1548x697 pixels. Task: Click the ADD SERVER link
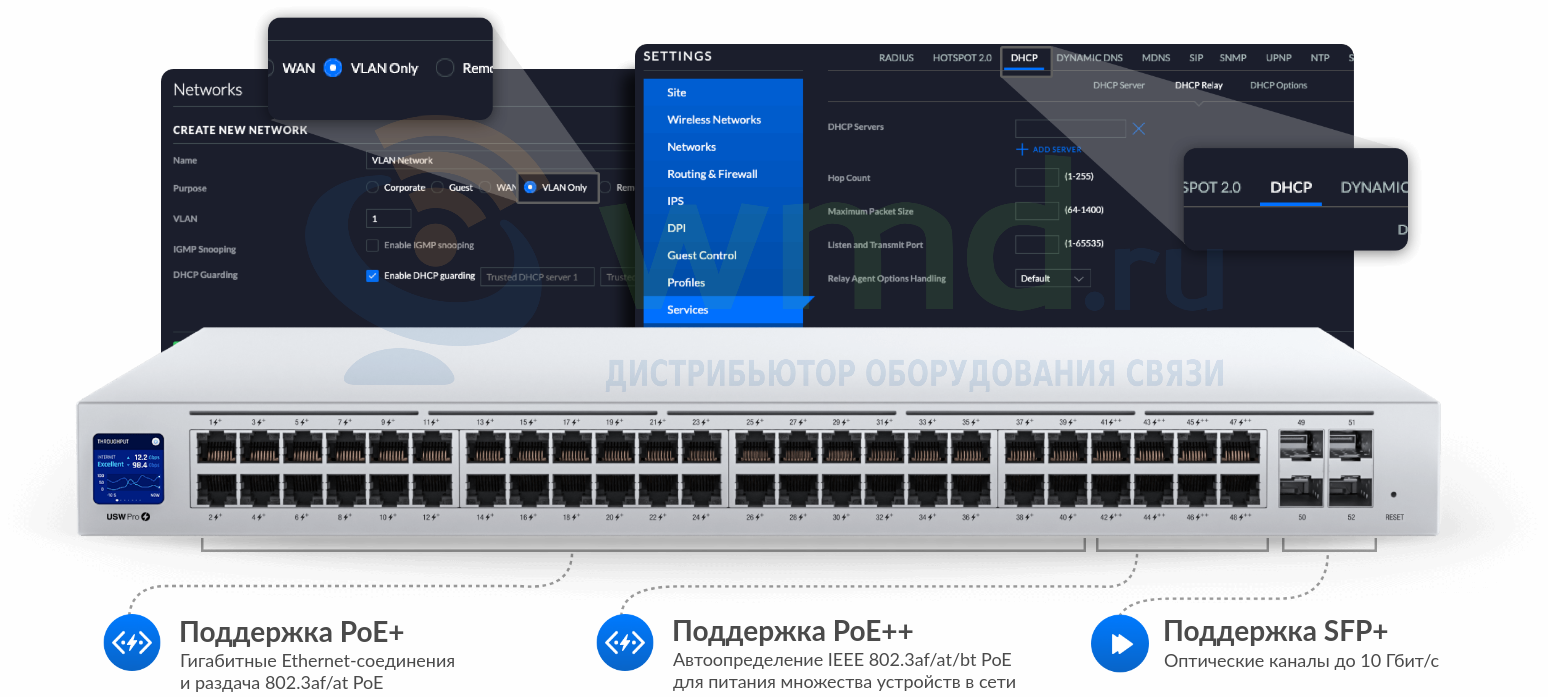coord(1057,149)
